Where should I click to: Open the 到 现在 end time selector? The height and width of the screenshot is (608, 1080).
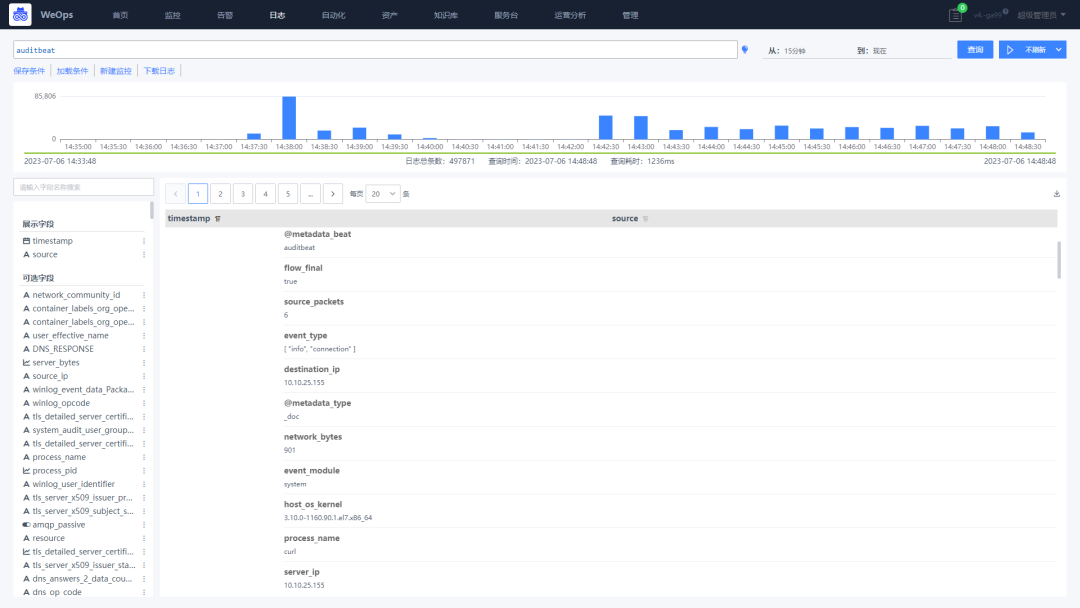coord(902,51)
